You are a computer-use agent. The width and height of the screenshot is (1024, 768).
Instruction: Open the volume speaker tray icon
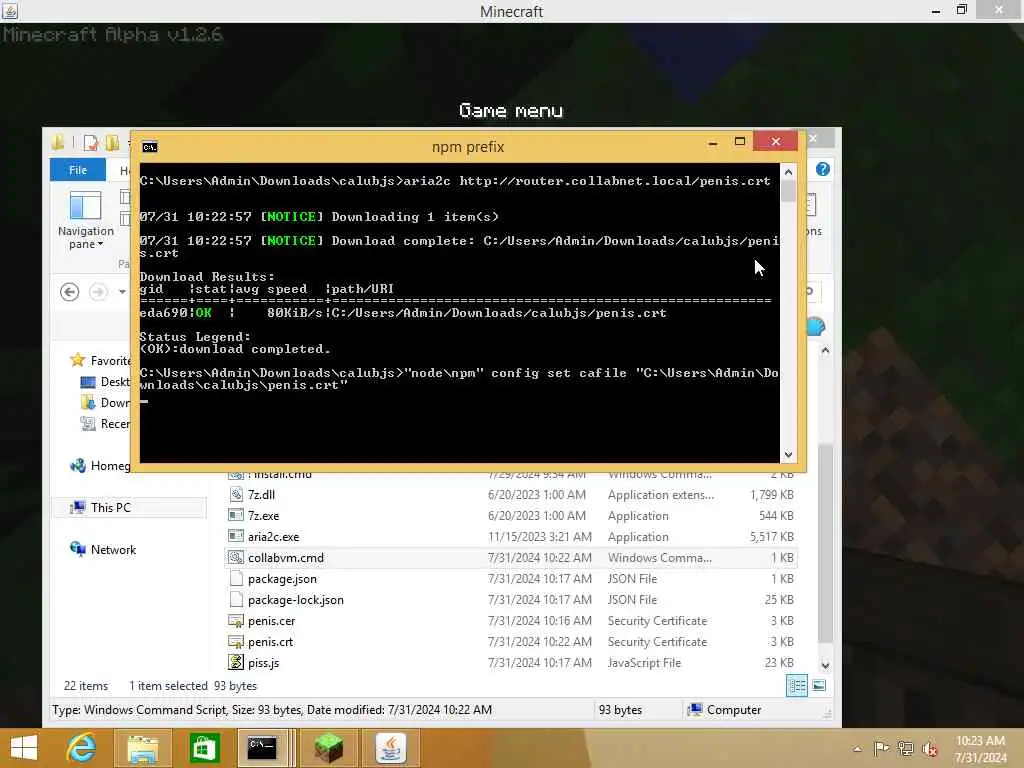[x=929, y=749]
